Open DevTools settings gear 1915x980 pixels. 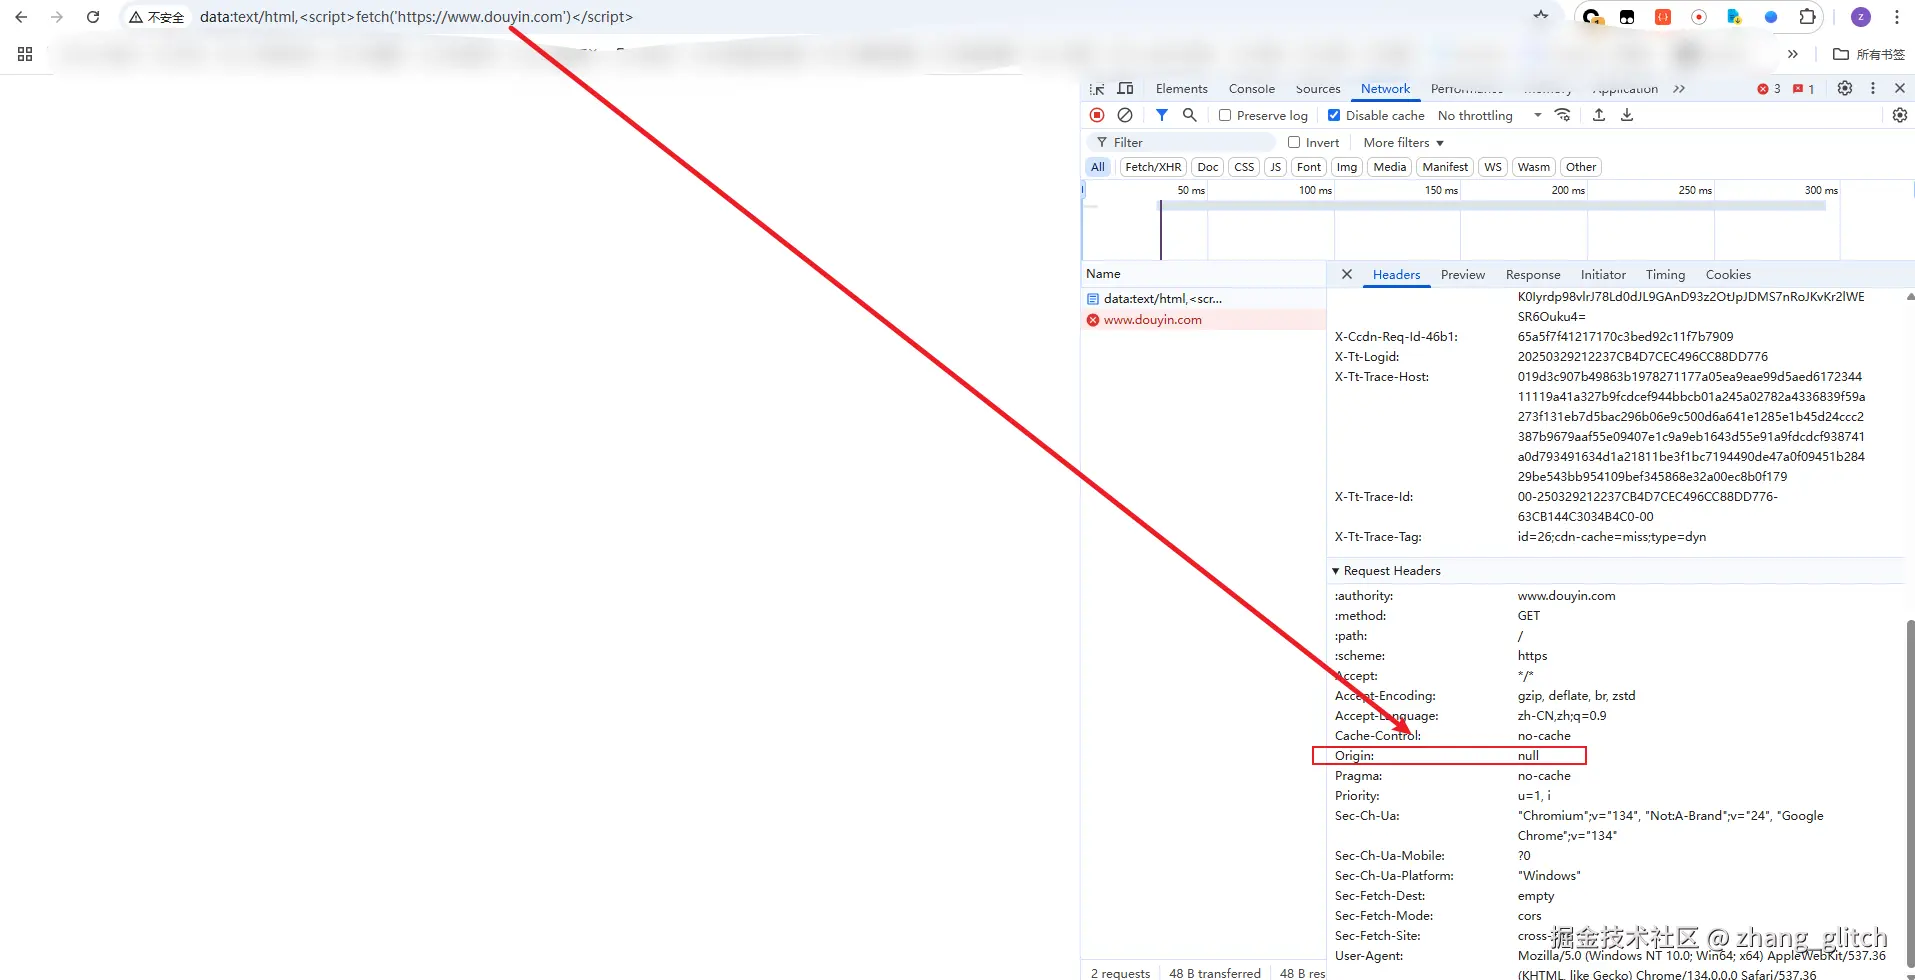1845,89
